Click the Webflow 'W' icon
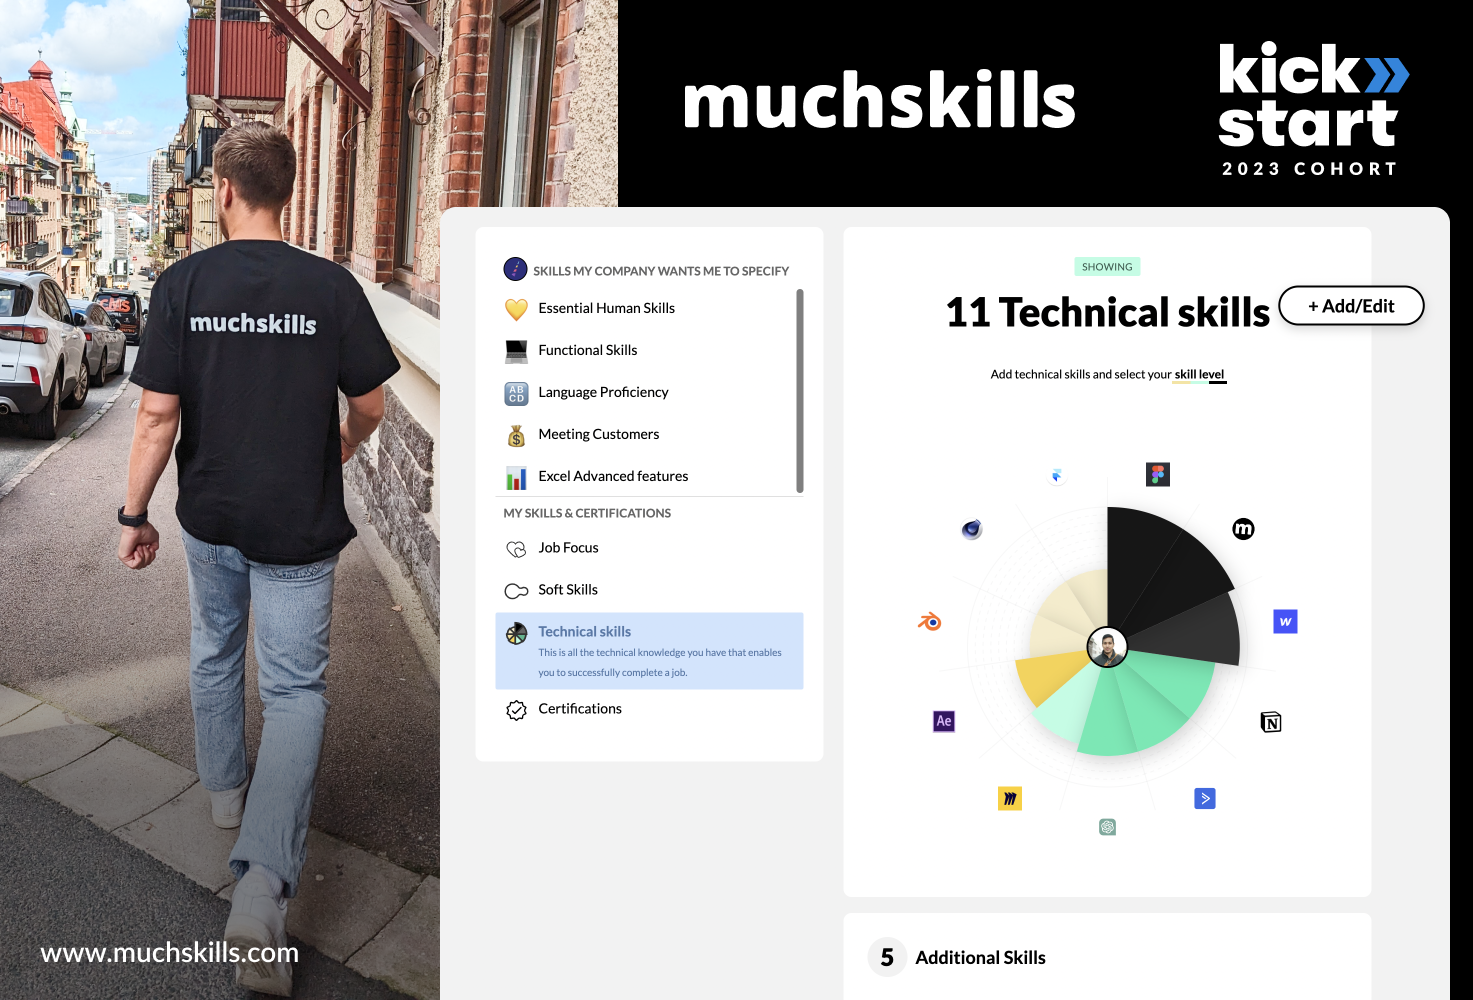 click(x=1285, y=621)
